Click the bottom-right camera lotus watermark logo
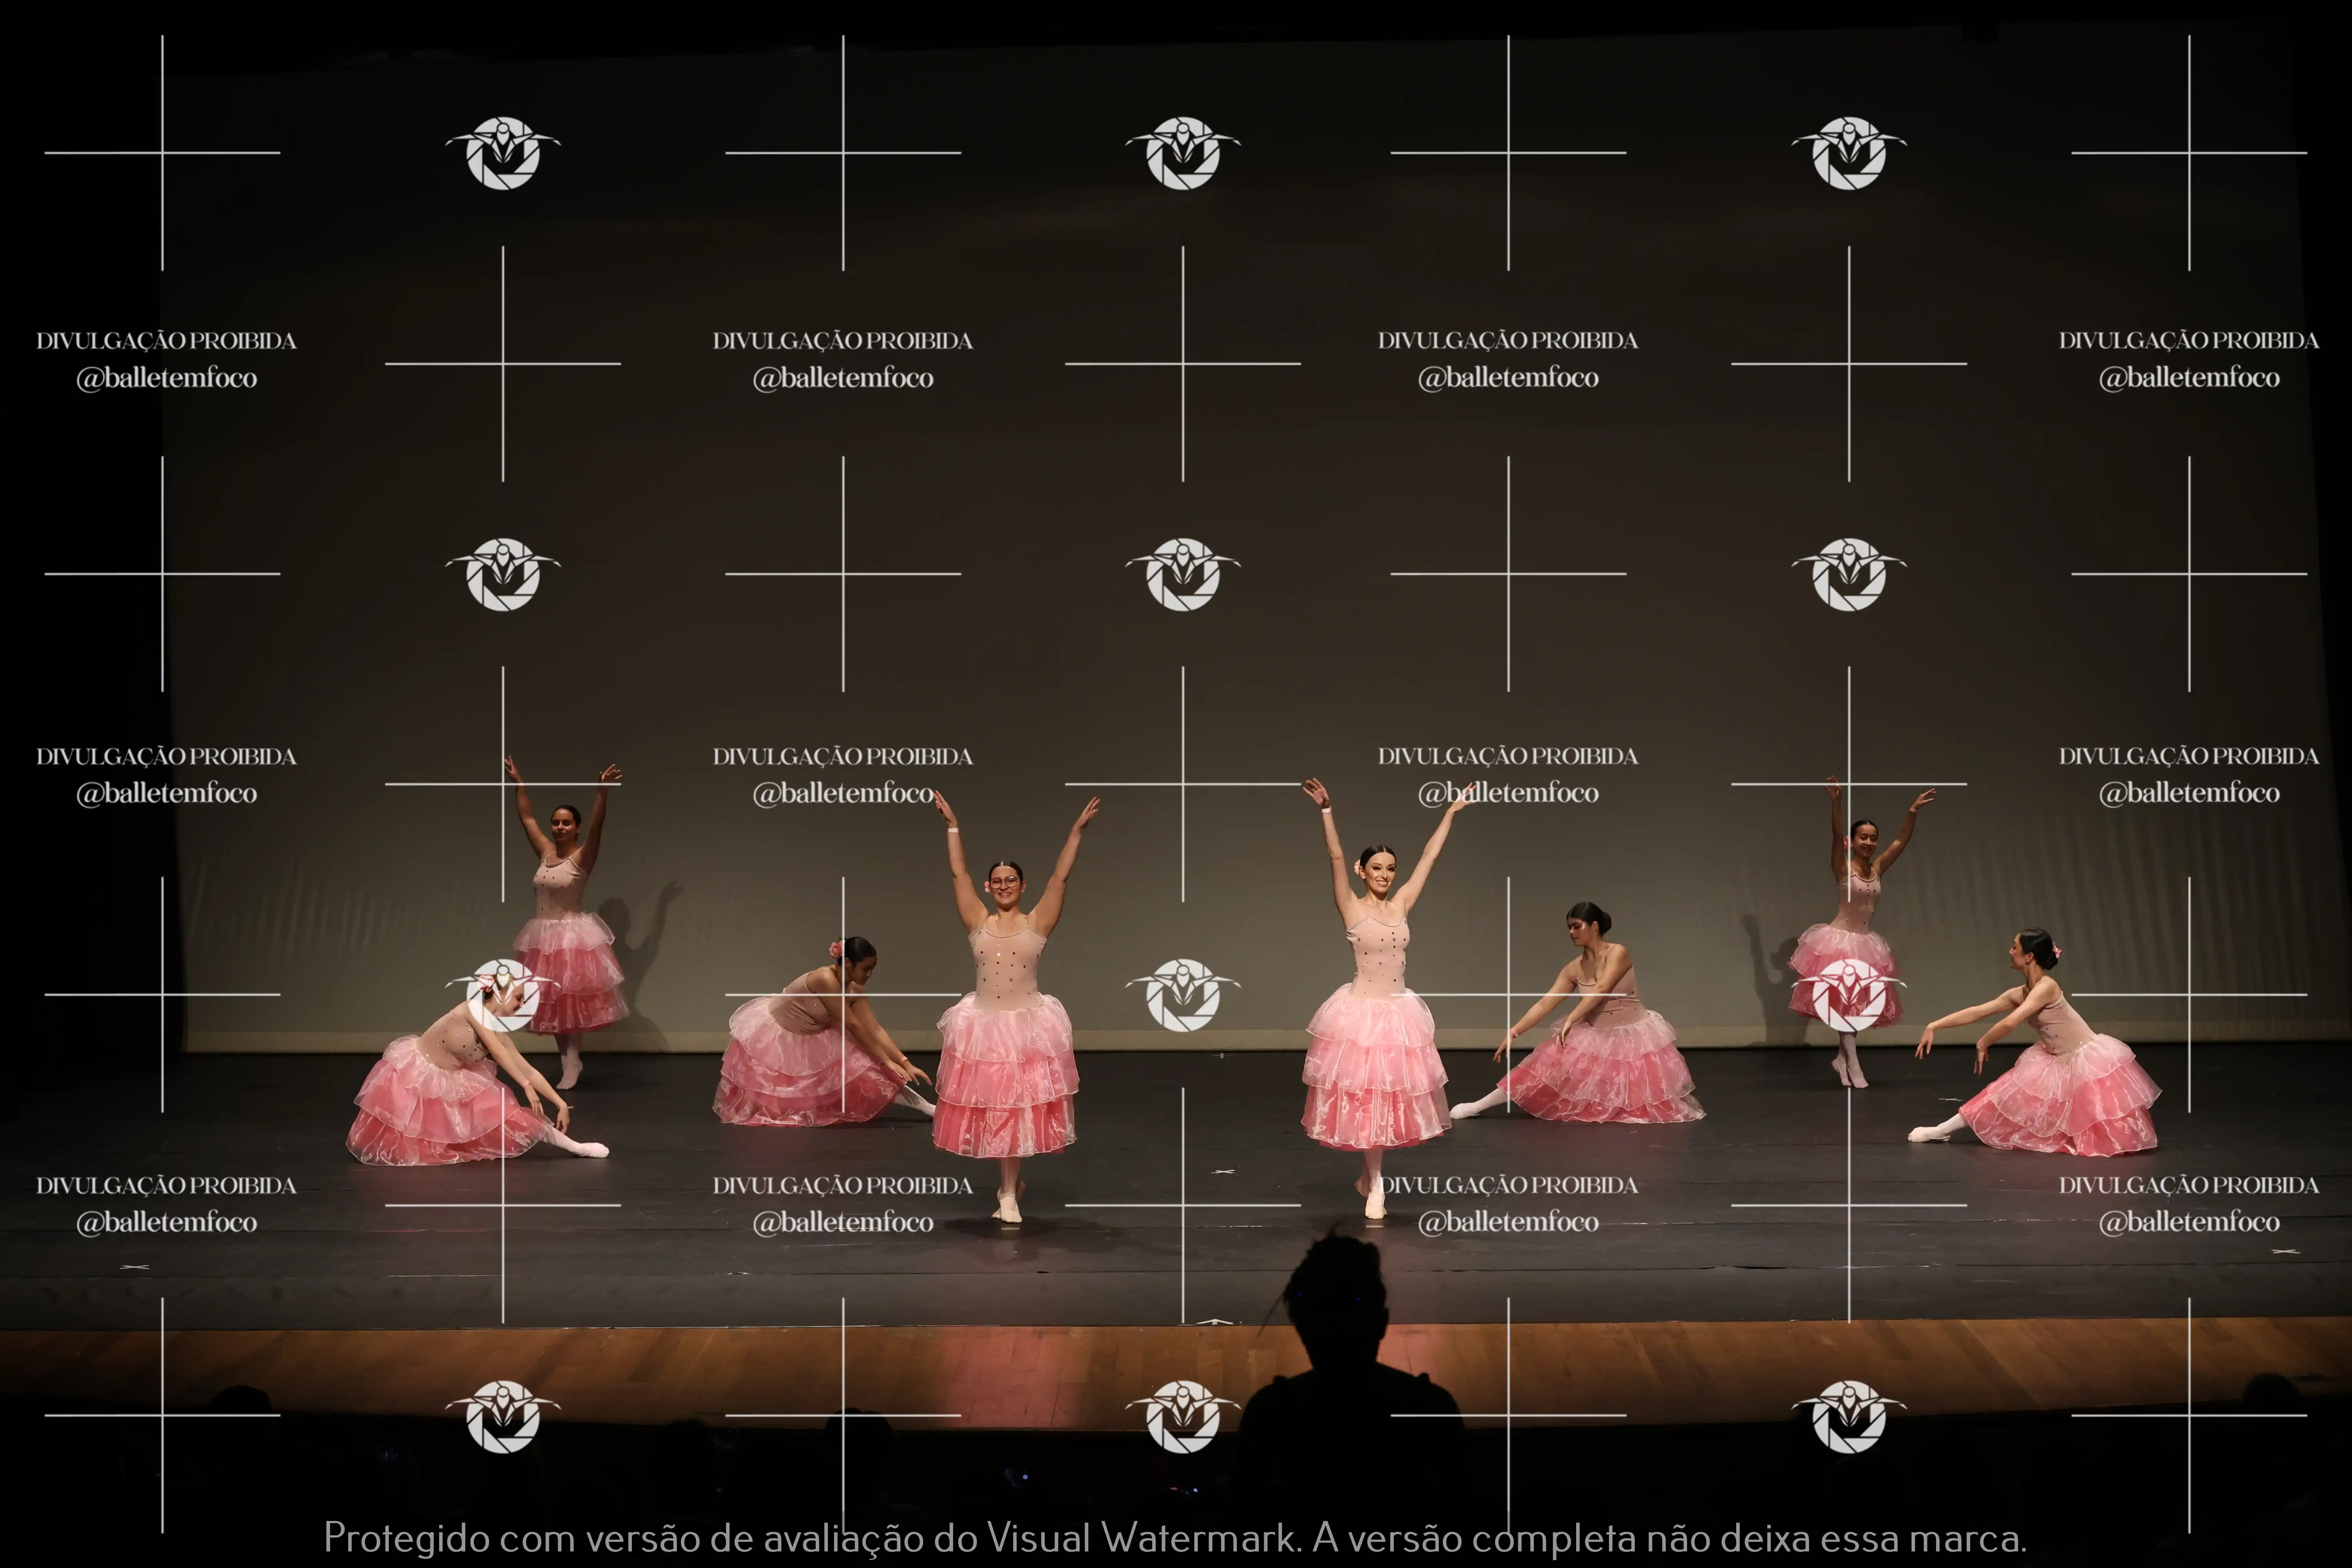 click(x=1849, y=1416)
